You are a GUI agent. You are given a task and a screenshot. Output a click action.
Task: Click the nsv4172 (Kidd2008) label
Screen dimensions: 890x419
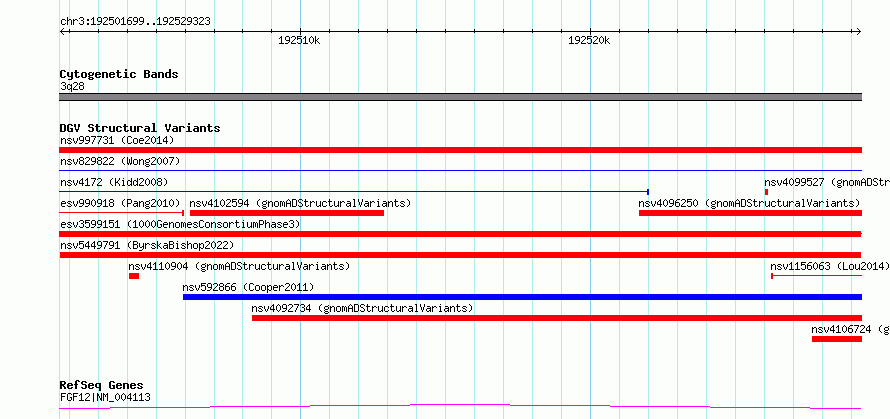pos(114,182)
